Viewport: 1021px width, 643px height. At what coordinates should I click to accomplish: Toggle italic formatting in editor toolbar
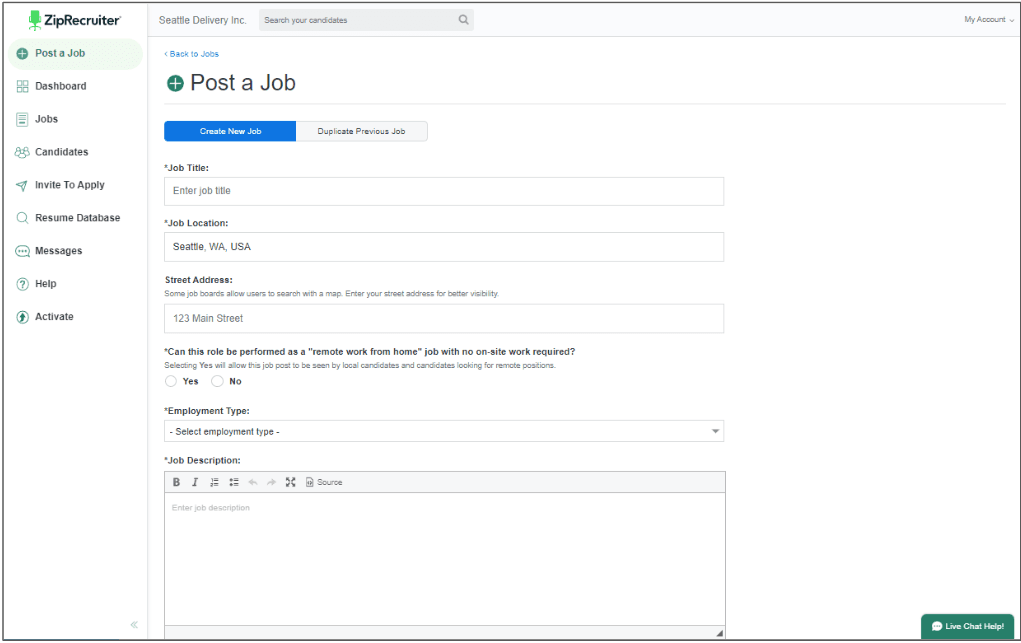pos(195,482)
